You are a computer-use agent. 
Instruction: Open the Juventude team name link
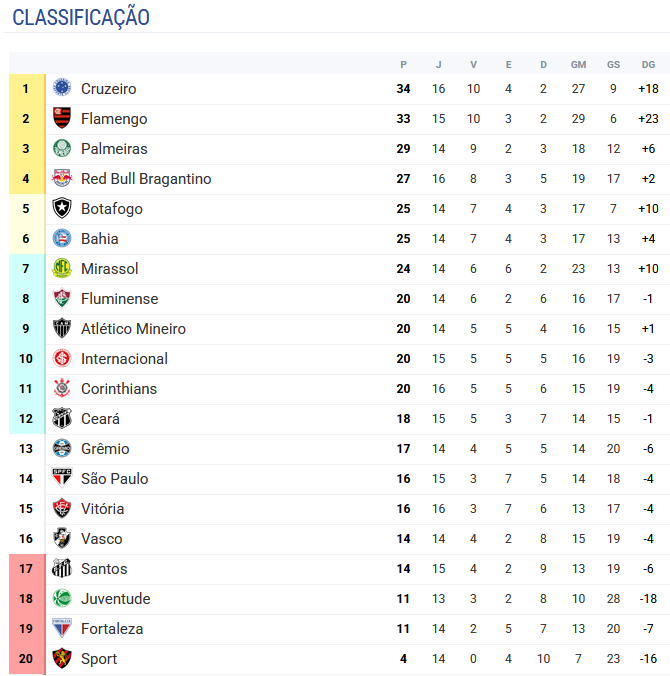tap(116, 599)
